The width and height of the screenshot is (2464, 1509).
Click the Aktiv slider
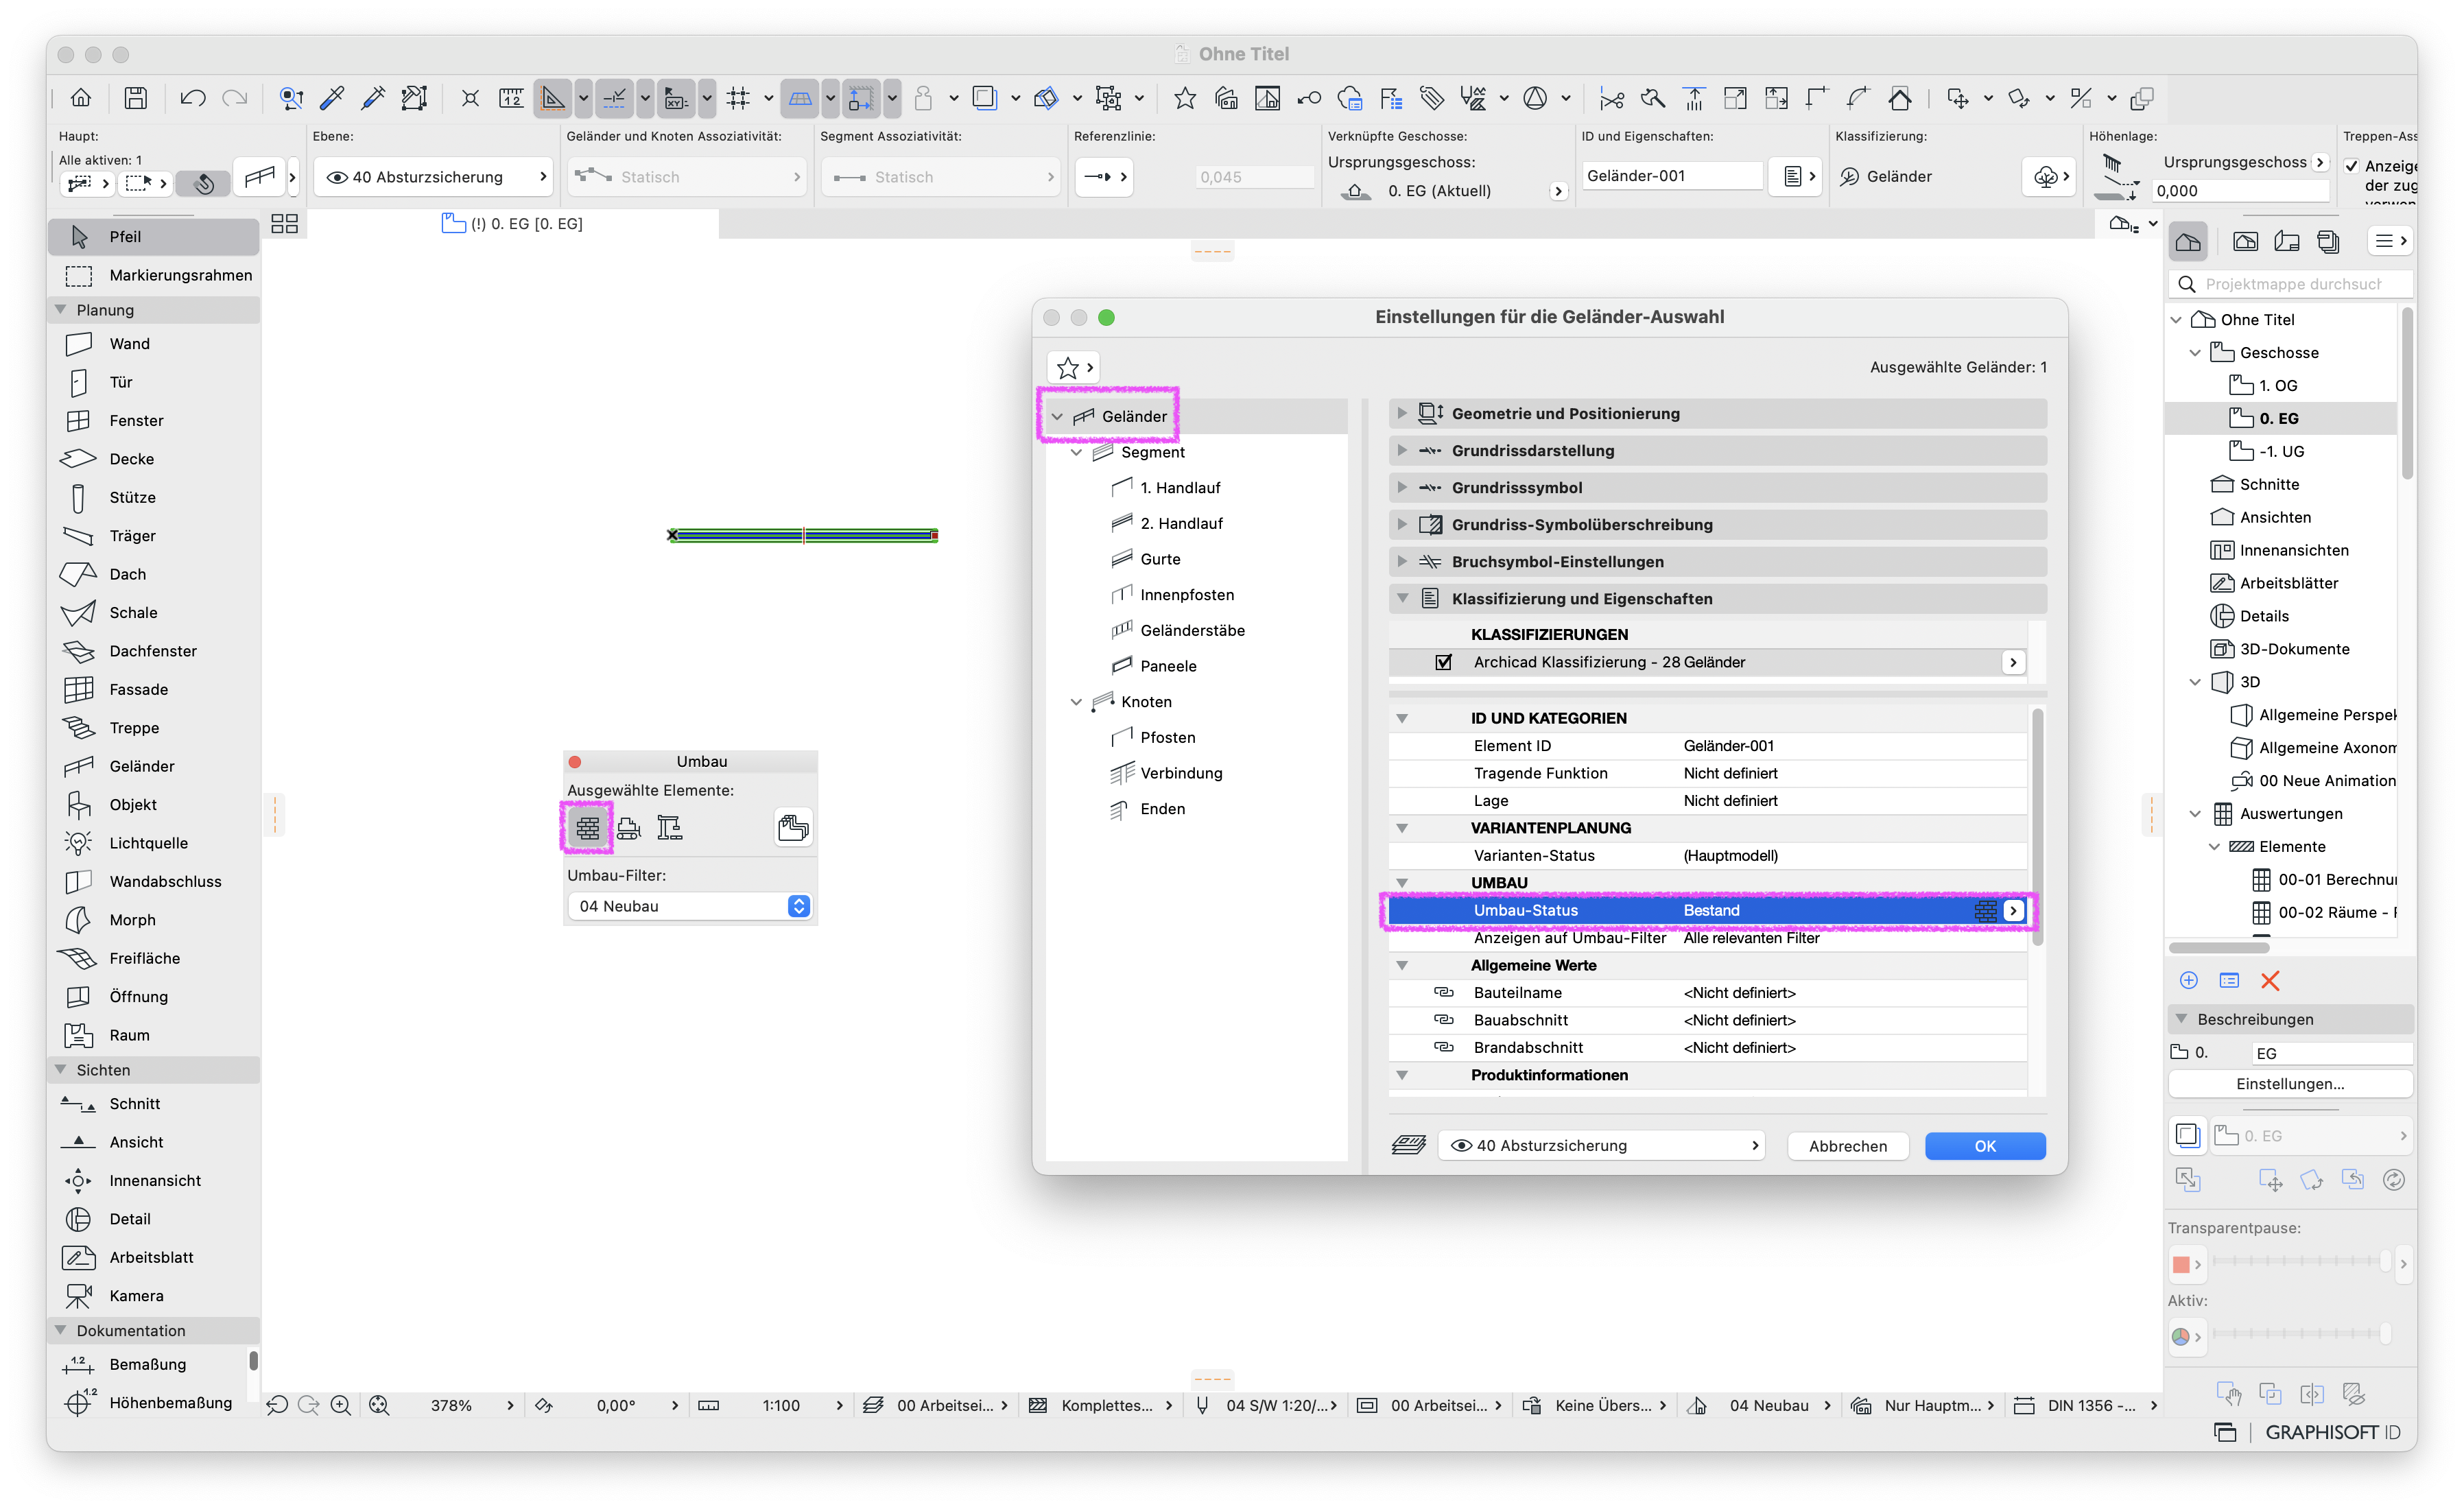click(2300, 1334)
